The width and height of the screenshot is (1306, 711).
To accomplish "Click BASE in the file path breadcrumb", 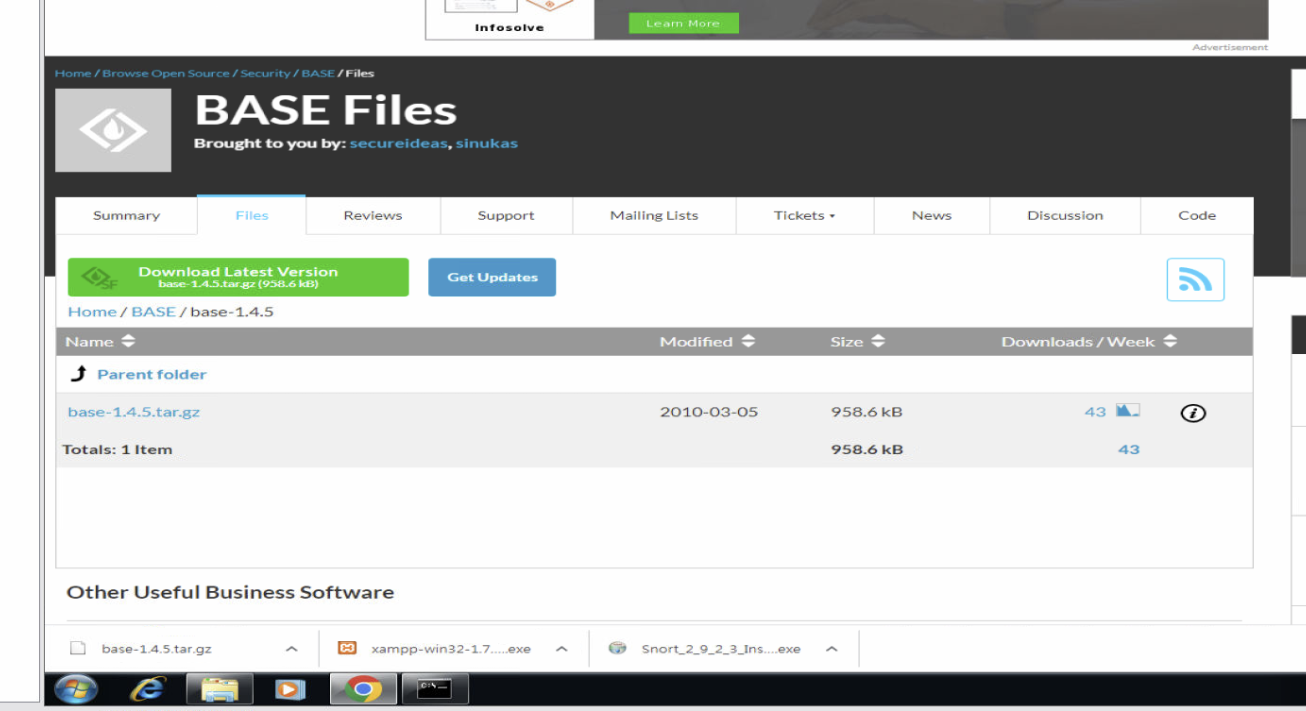I will [154, 311].
